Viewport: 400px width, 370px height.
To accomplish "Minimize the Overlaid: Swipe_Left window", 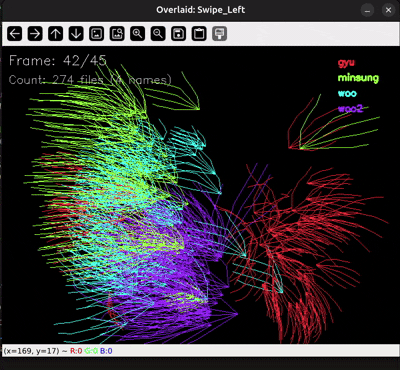I will (x=368, y=10).
